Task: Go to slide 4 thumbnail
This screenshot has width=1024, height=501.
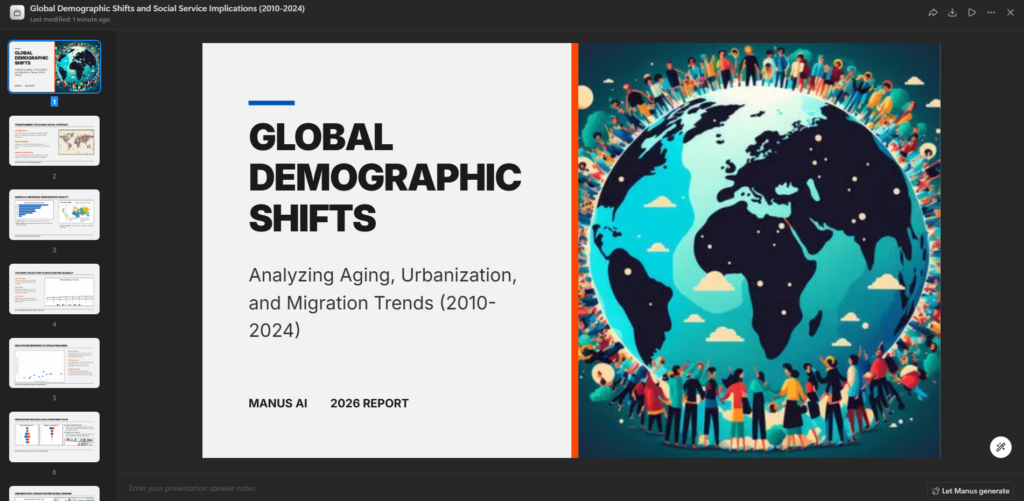Action: pos(55,288)
